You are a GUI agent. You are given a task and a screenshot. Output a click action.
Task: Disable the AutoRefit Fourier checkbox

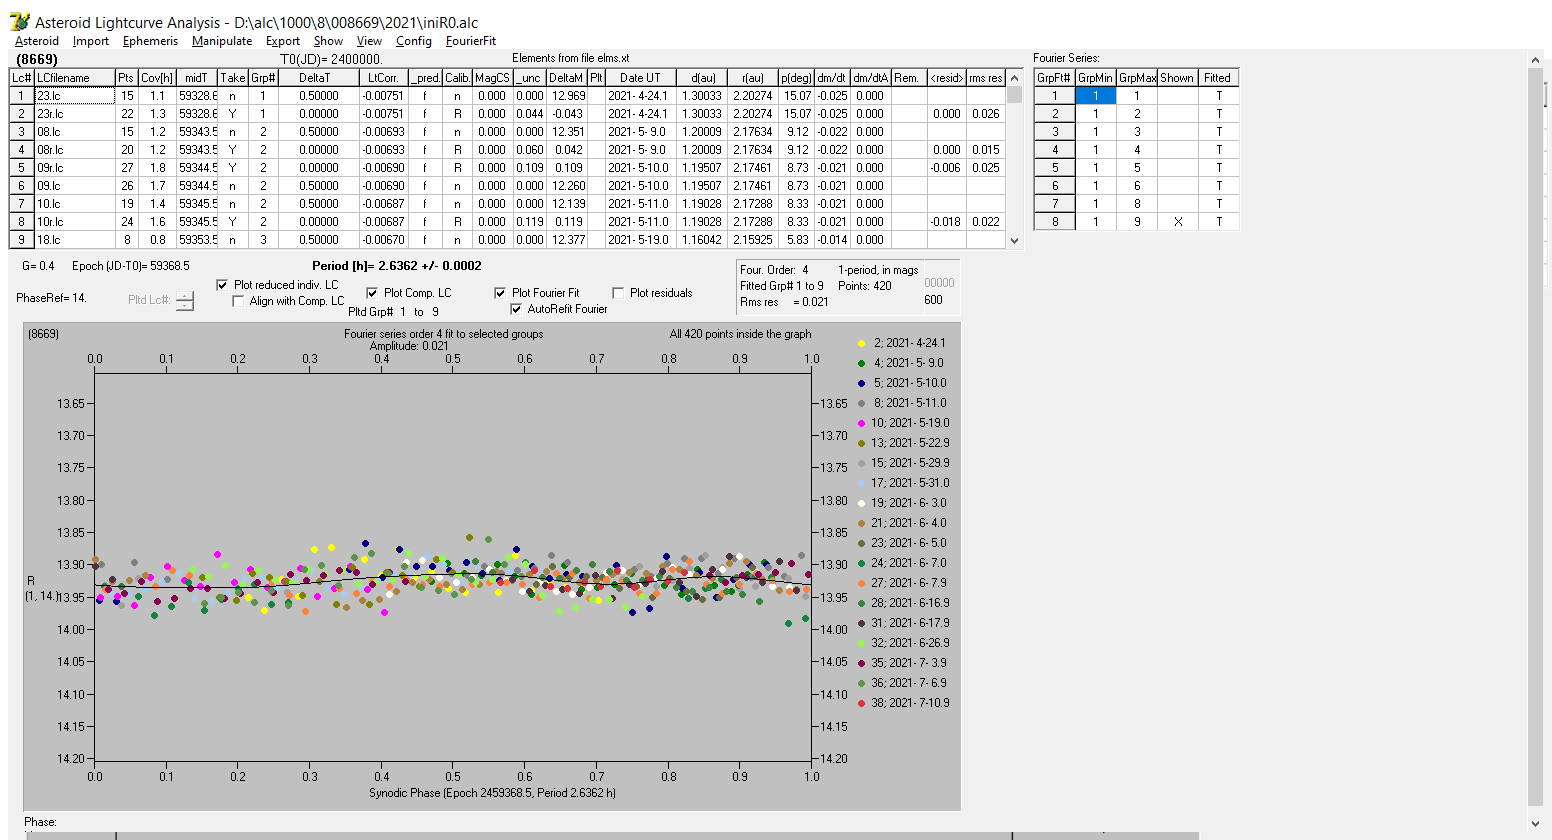[516, 309]
